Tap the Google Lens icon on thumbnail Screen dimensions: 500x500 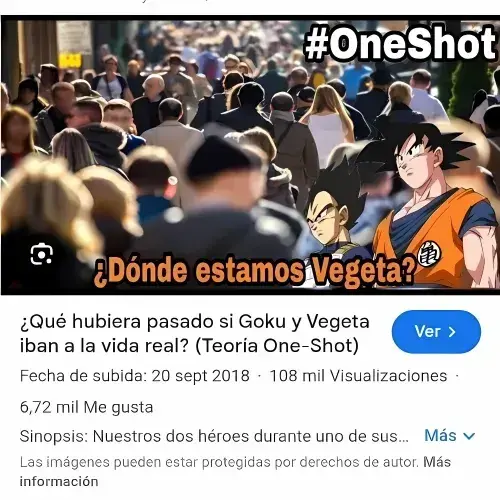click(x=42, y=254)
